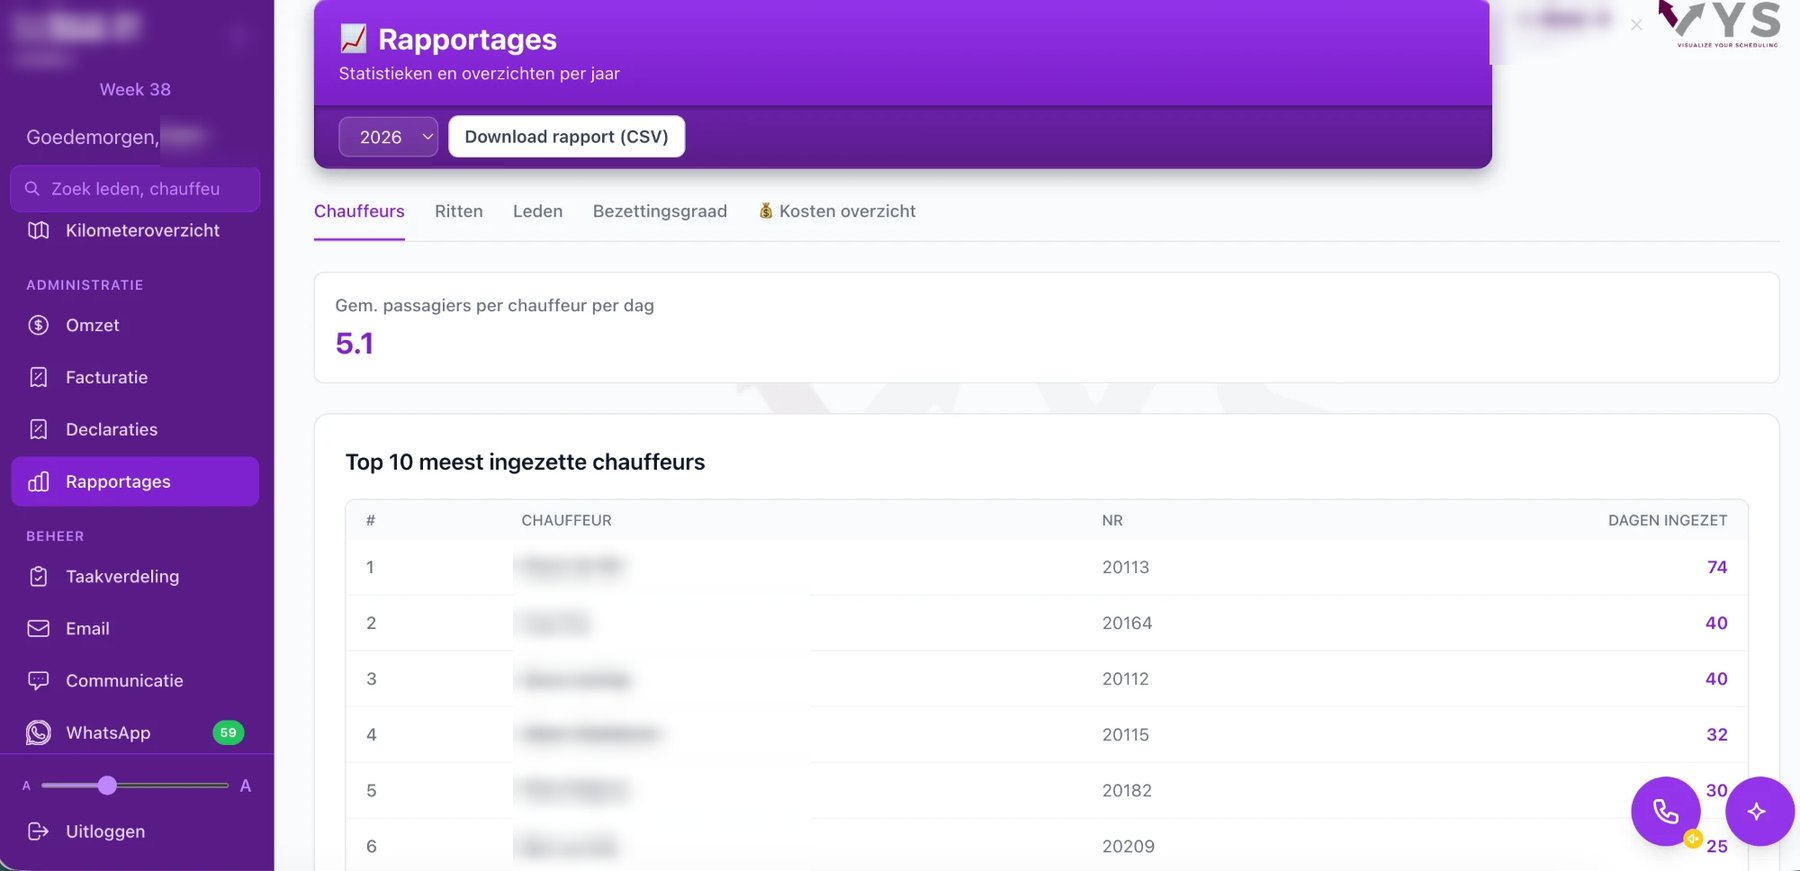Adjust the font size slider handle
The height and width of the screenshot is (871, 1800).
(107, 785)
